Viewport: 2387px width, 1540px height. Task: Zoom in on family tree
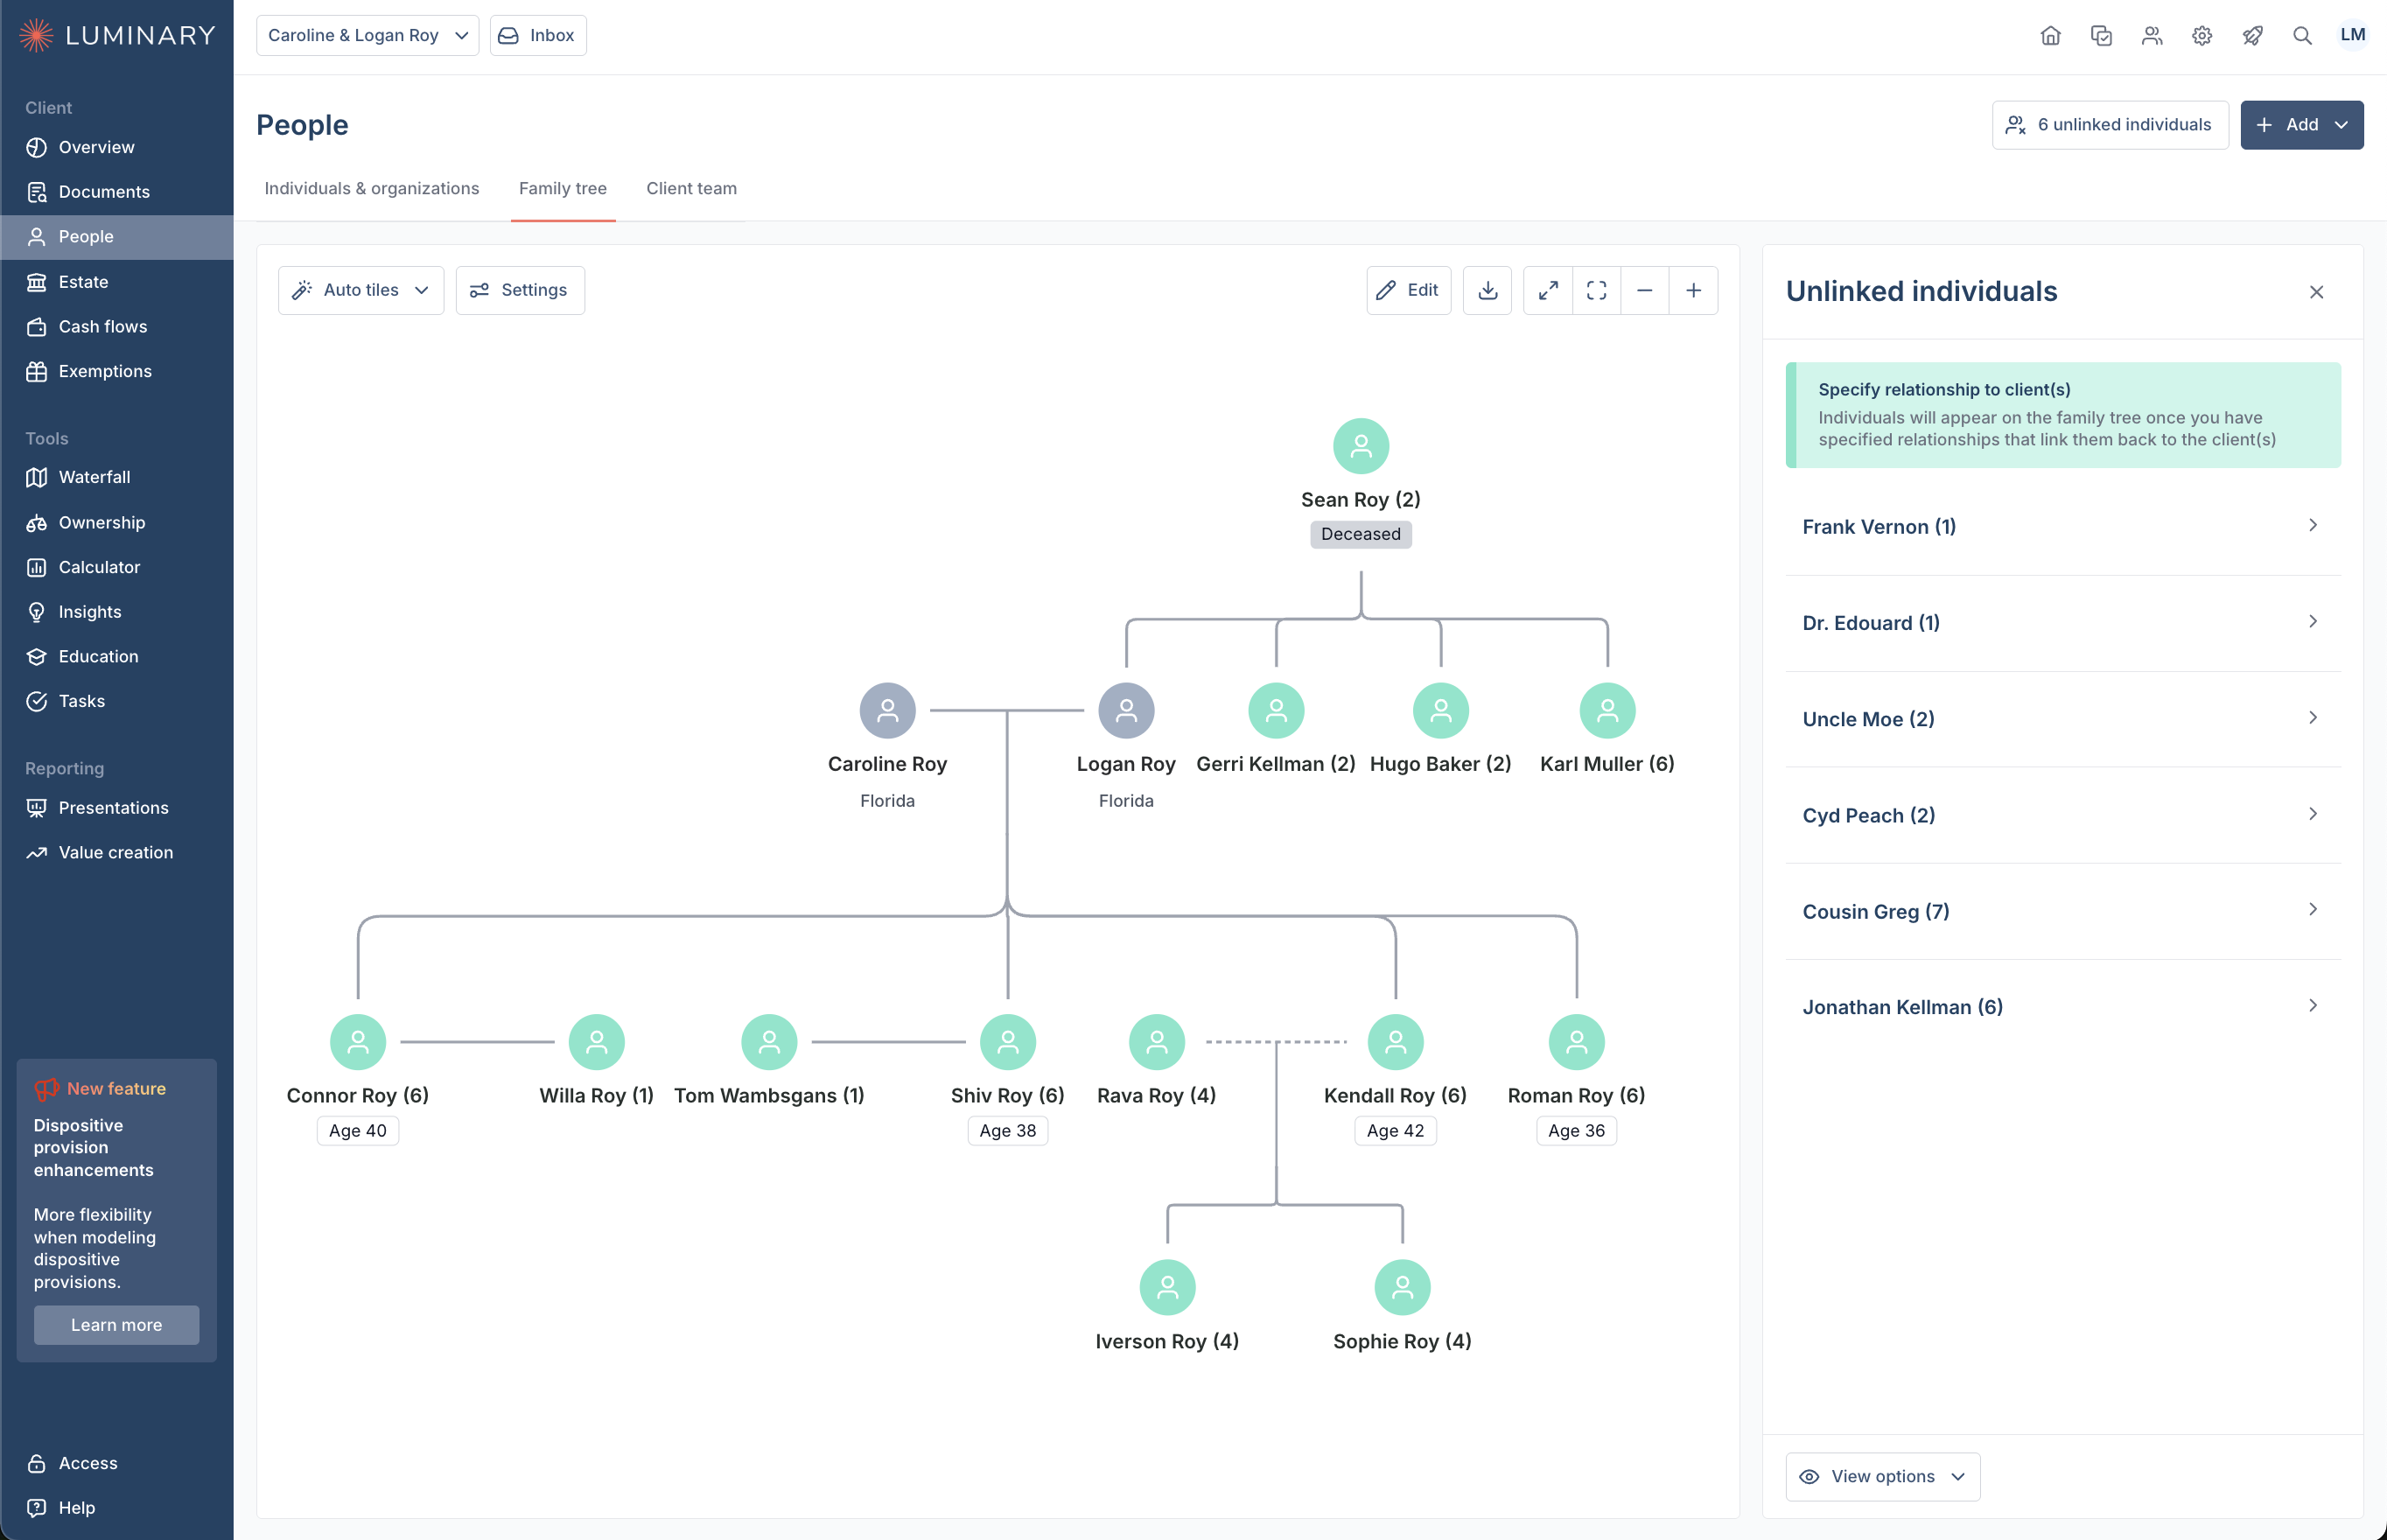tap(1693, 290)
